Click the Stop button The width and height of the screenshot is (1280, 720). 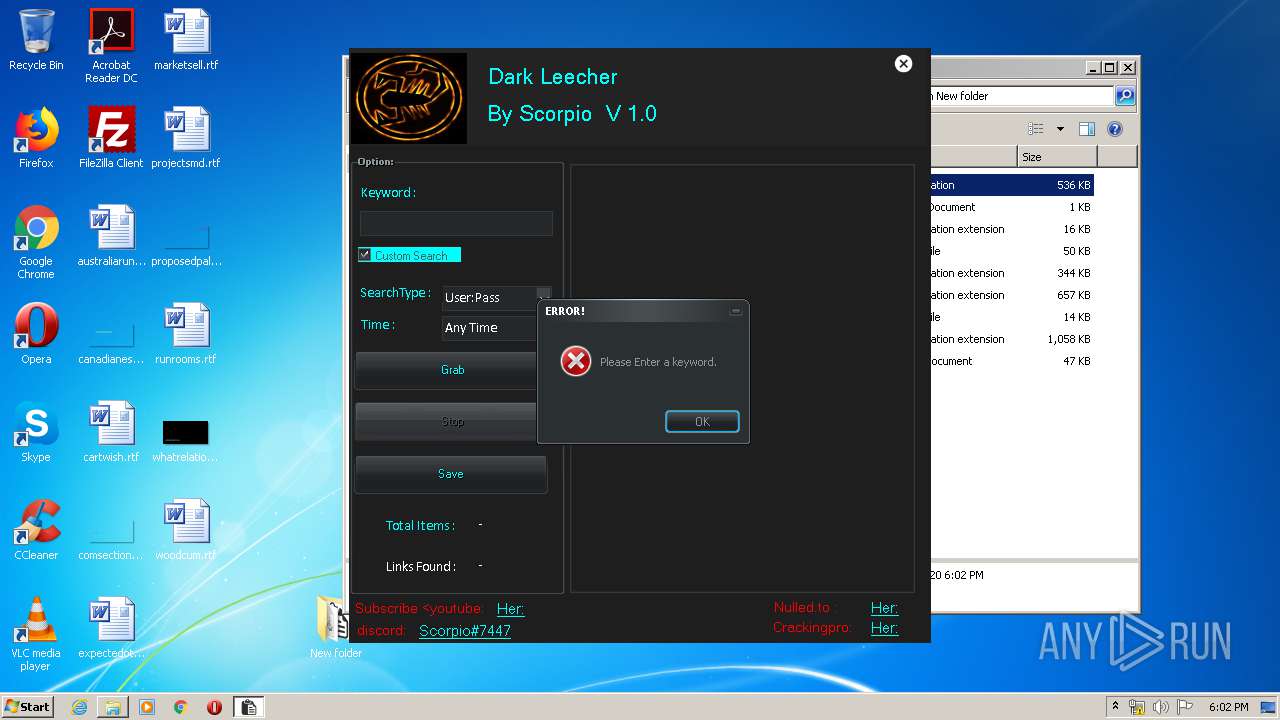click(446, 422)
